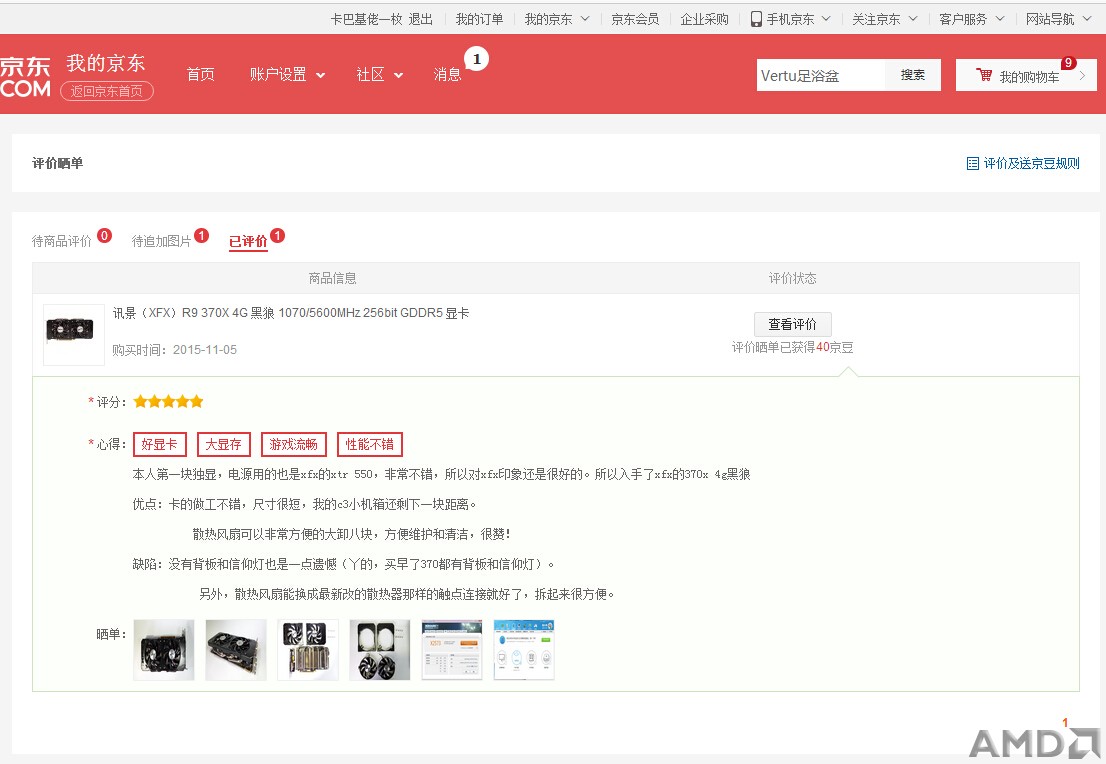Go to the 首页 menu item

coord(200,75)
